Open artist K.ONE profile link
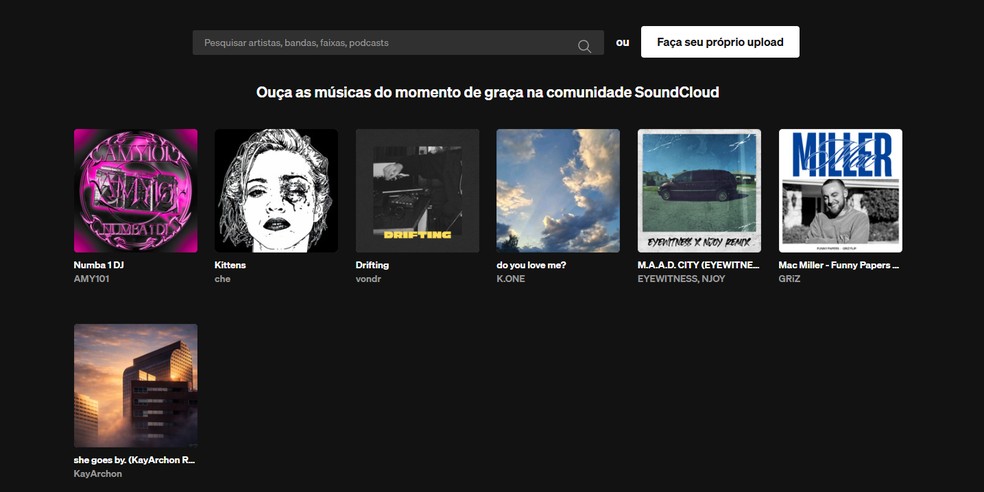Image resolution: width=984 pixels, height=492 pixels. [511, 279]
